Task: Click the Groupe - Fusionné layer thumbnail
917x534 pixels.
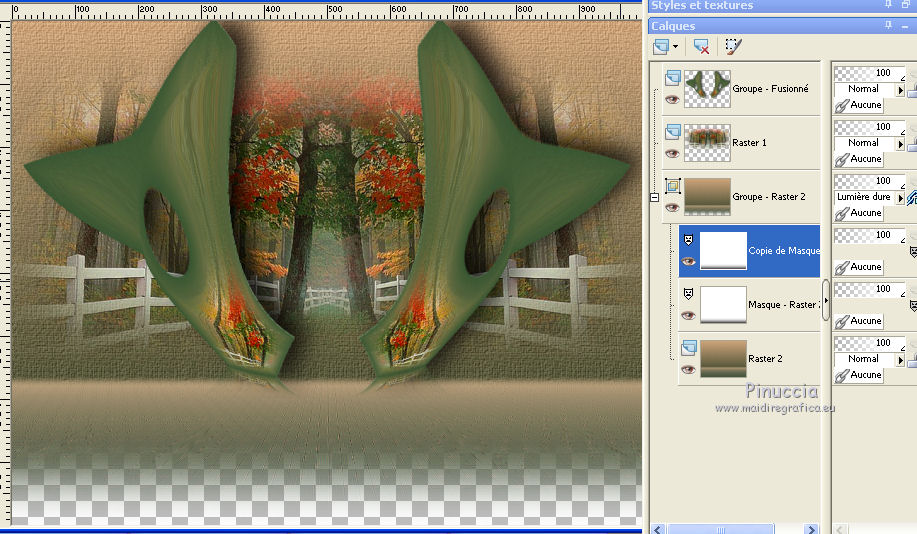Action: pyautogui.click(x=707, y=89)
